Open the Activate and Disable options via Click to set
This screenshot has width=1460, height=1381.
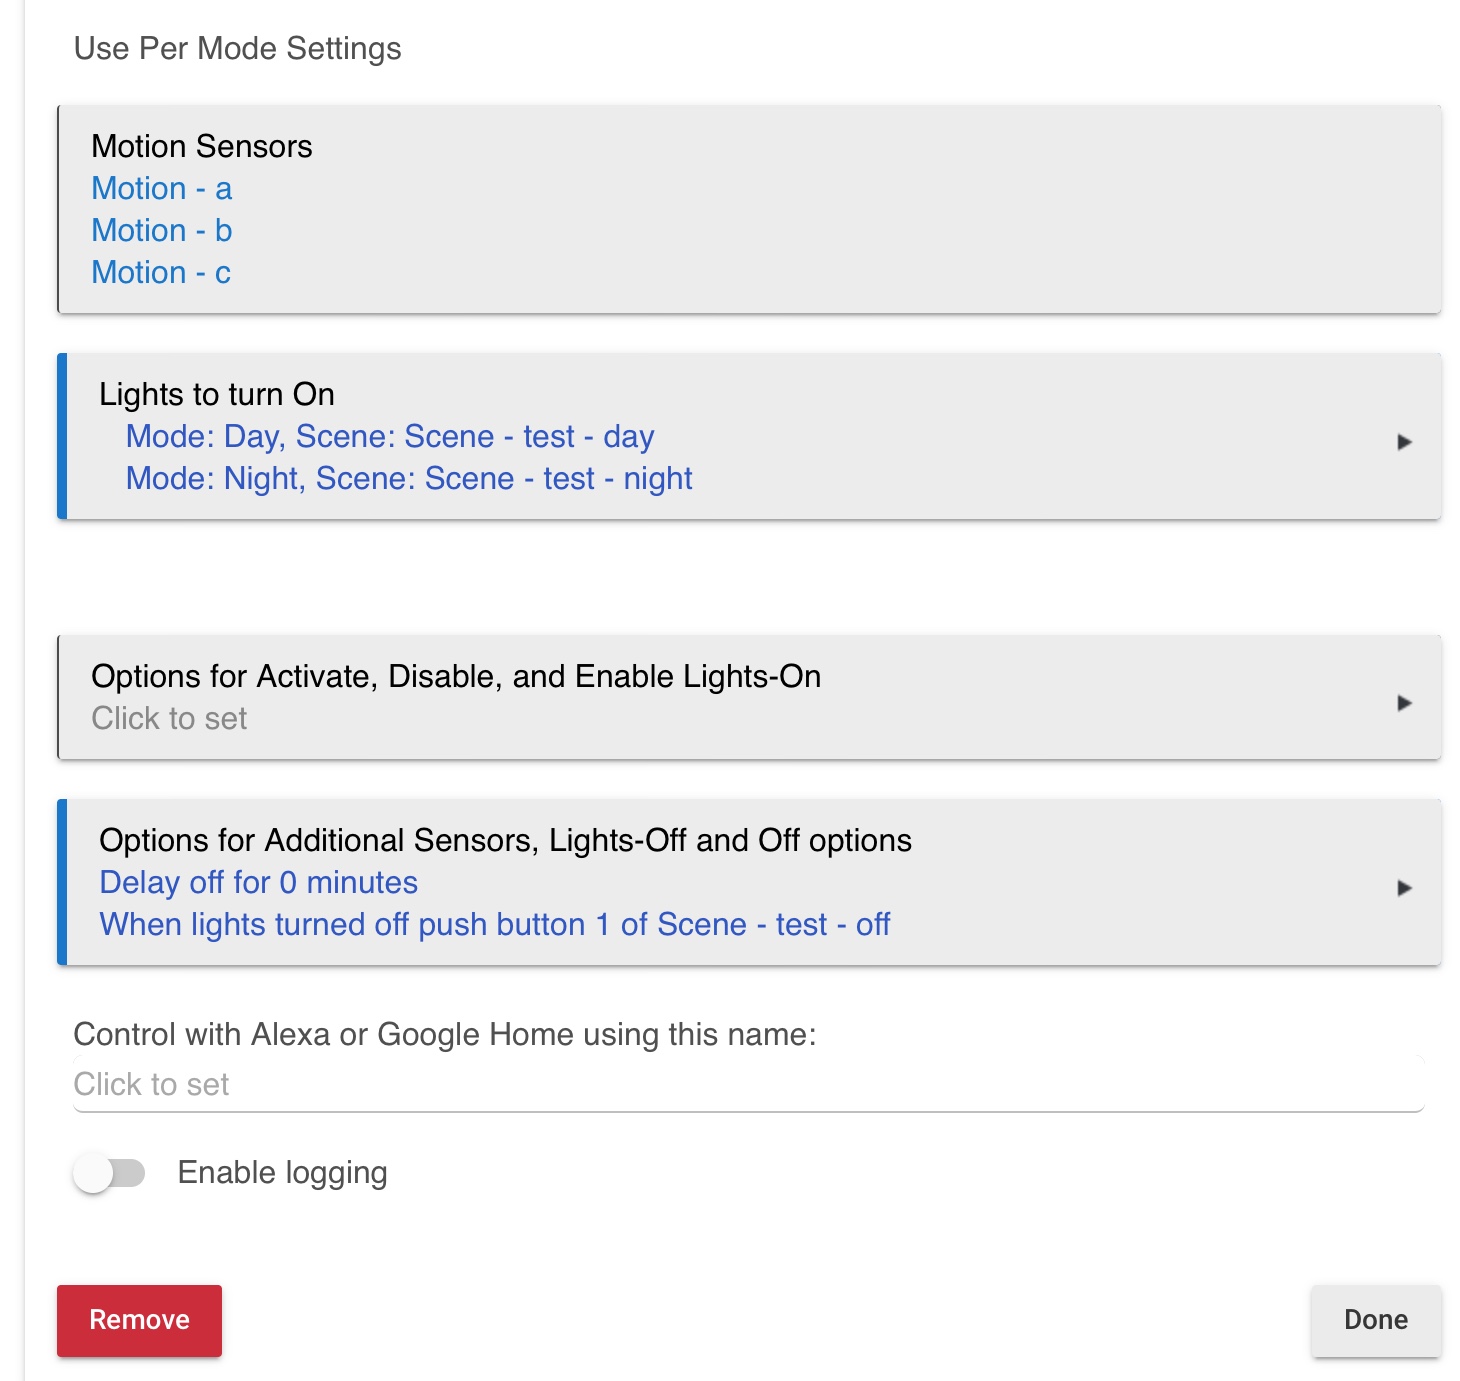point(168,718)
